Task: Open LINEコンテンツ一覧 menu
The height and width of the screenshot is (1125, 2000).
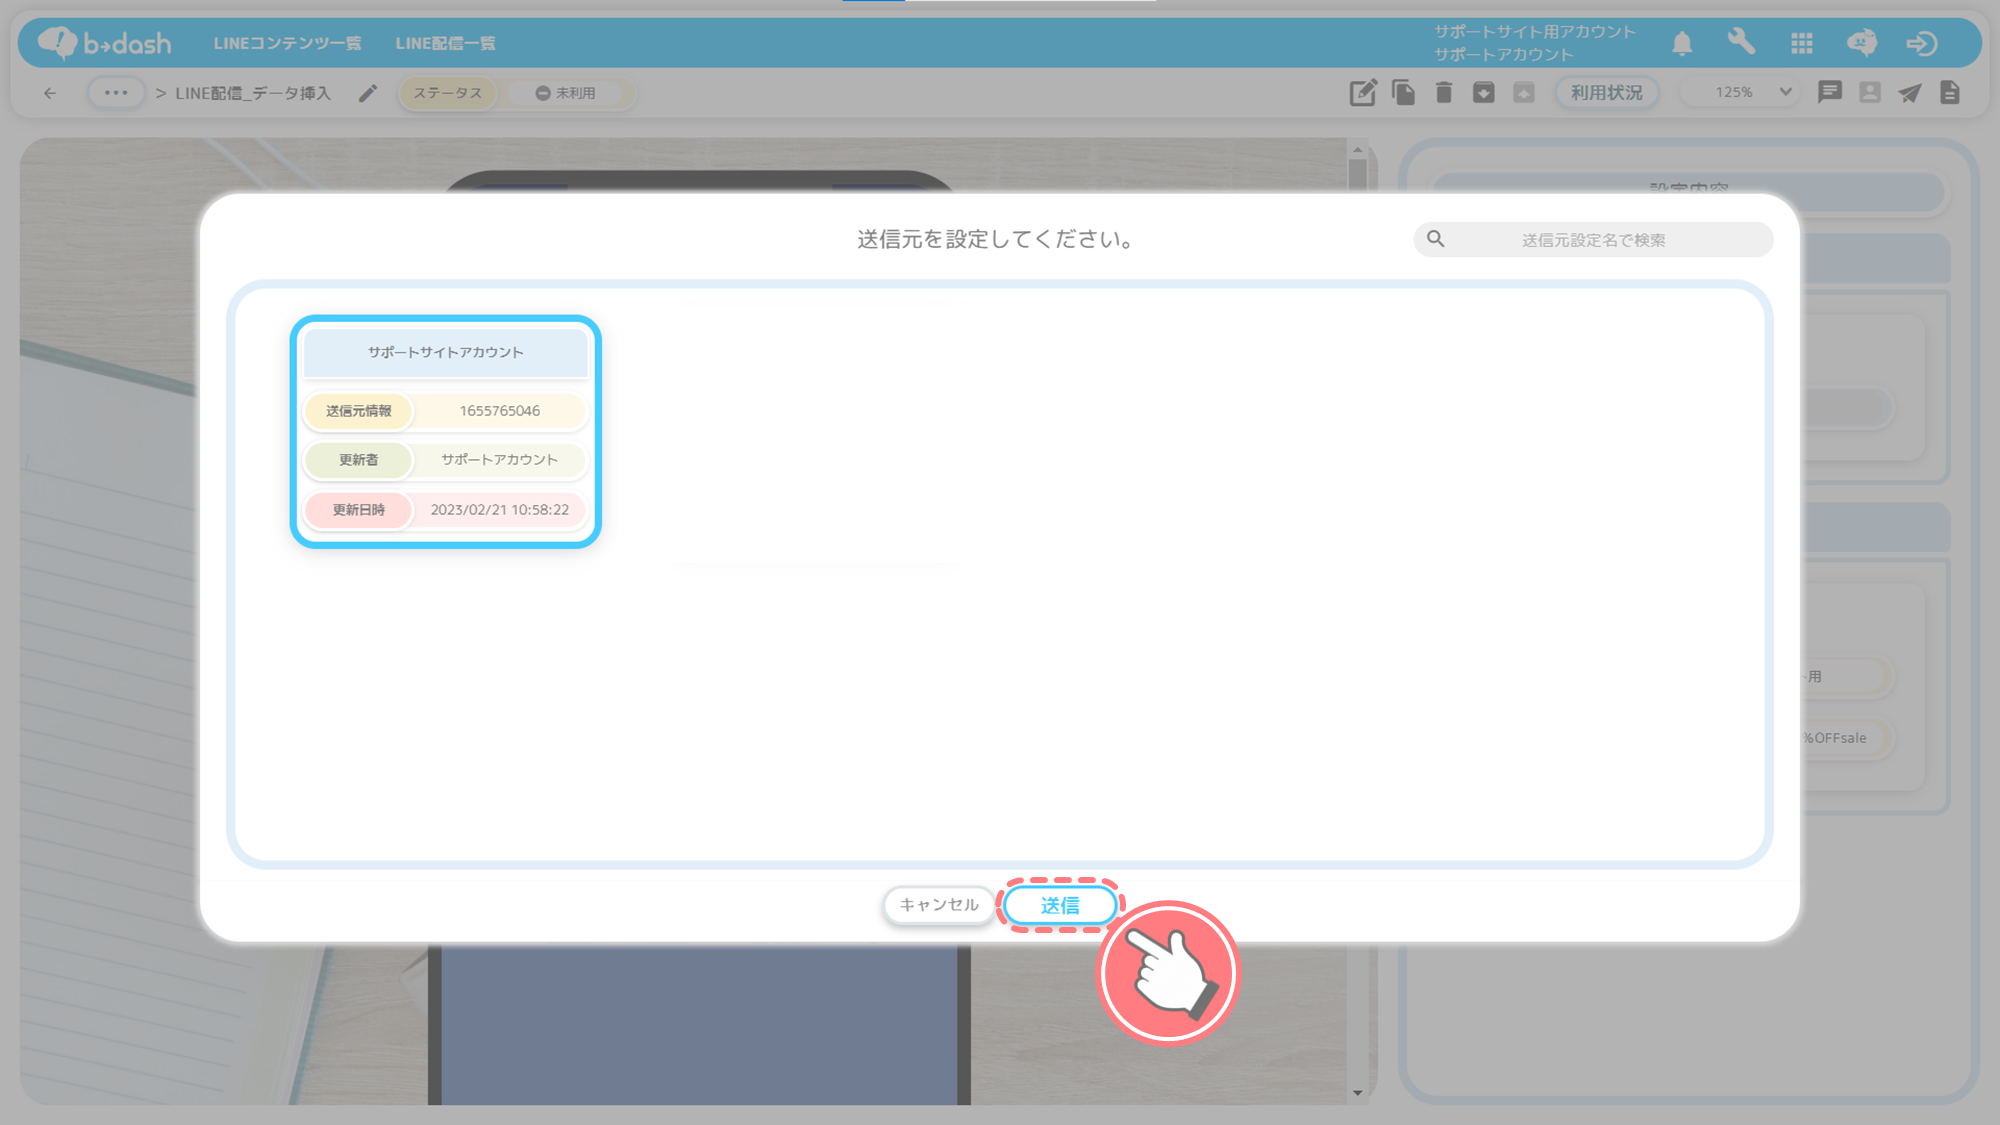Action: (x=287, y=43)
